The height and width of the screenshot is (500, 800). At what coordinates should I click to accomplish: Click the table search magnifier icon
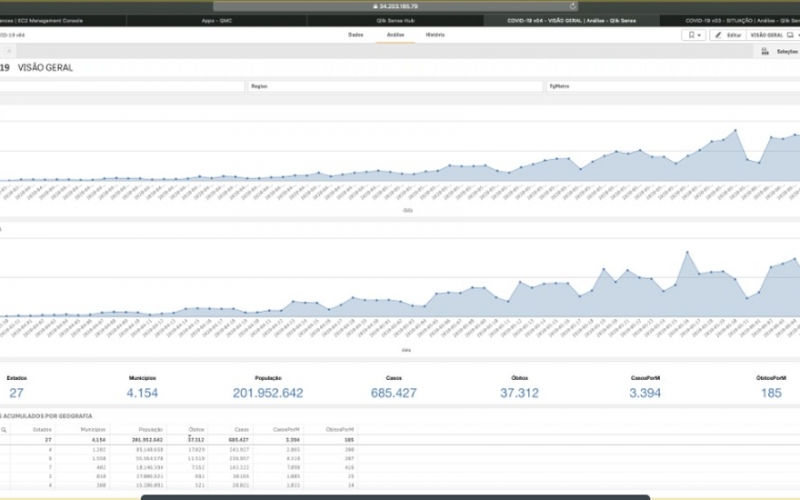(x=4, y=428)
